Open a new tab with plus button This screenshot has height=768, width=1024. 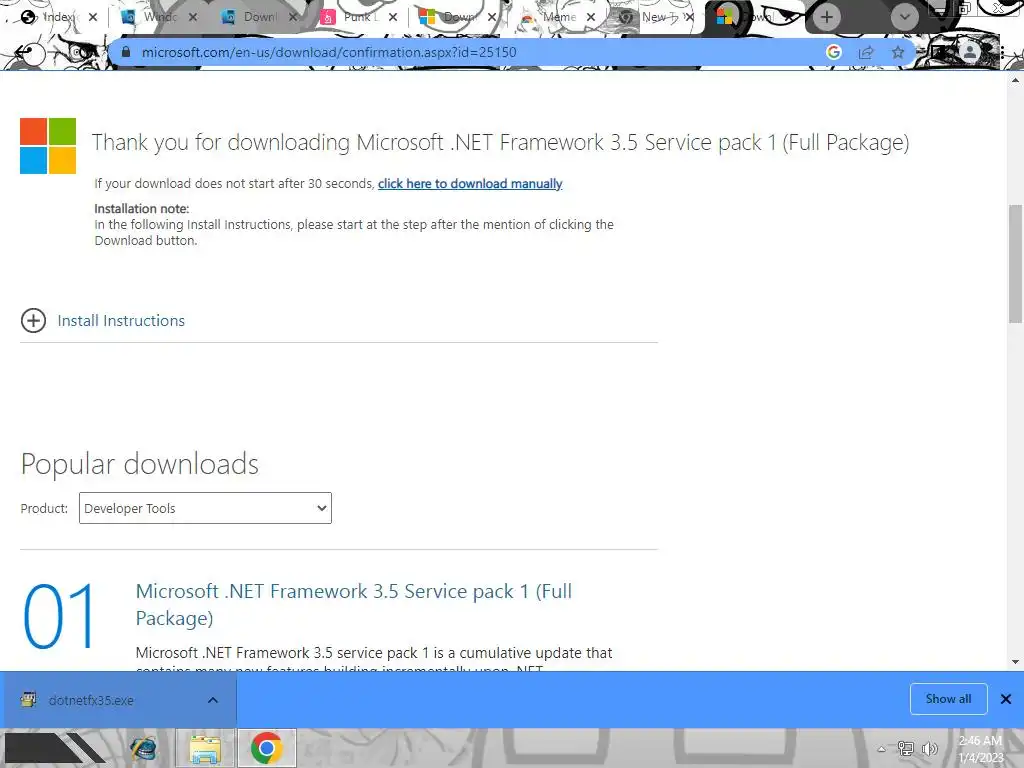point(827,17)
